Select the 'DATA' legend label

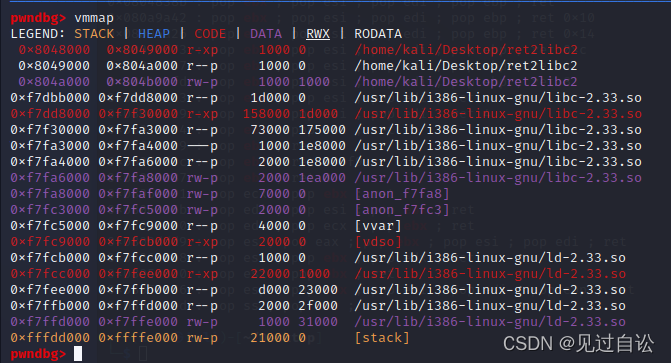coord(266,34)
